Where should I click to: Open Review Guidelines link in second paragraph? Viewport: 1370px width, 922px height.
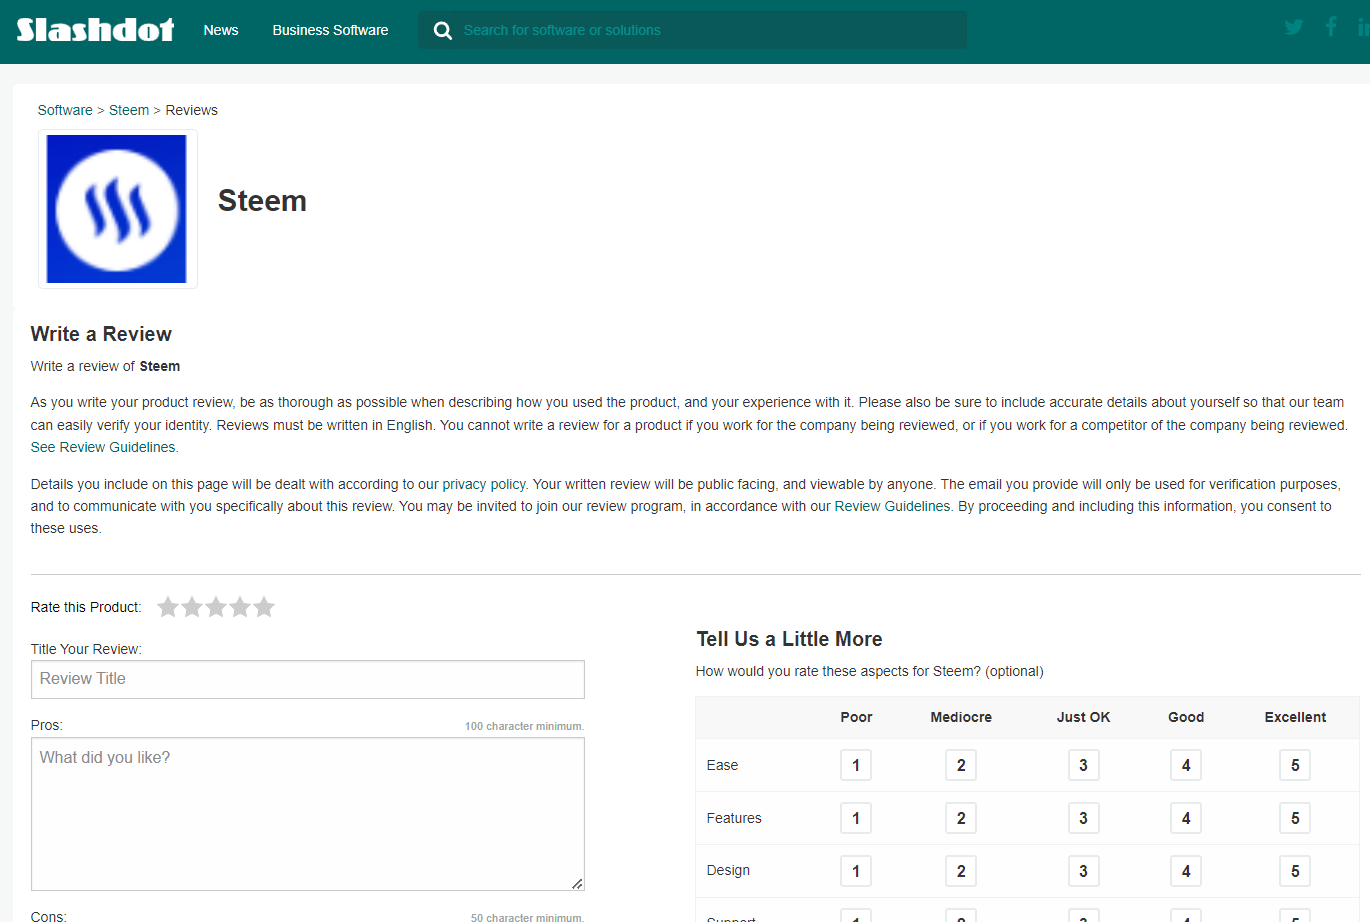click(892, 506)
